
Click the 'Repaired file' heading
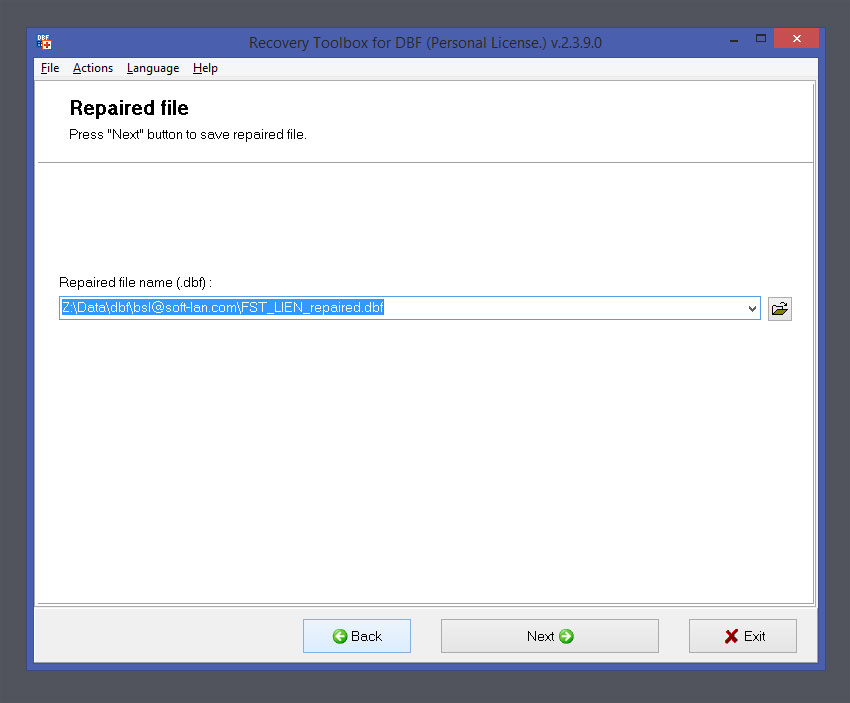[x=129, y=108]
